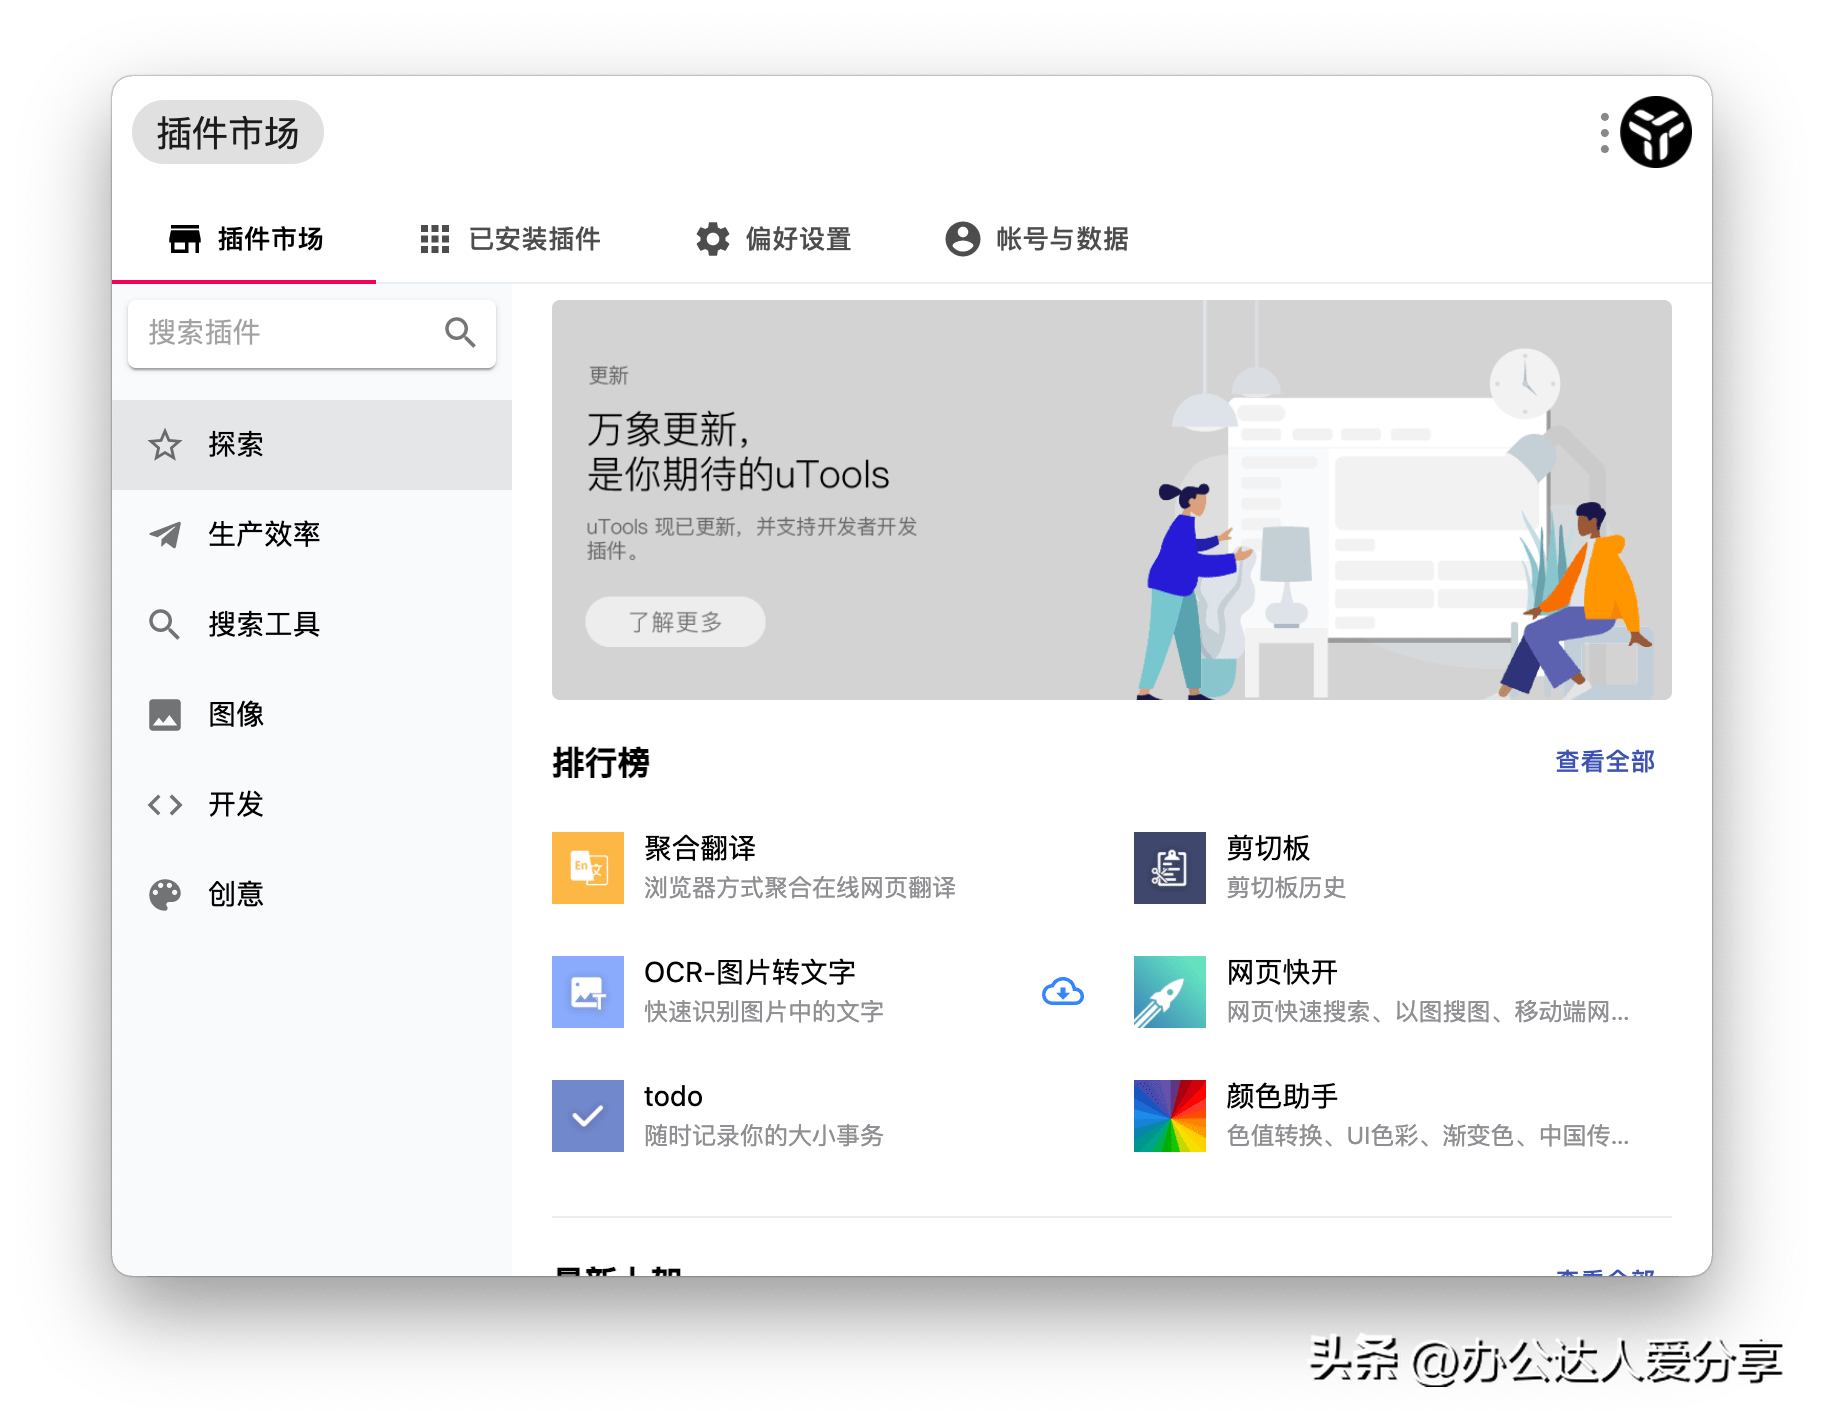This screenshot has height=1424, width=1824.
Task: Click the OCR-图片转文字 plugin icon
Action: 588,992
